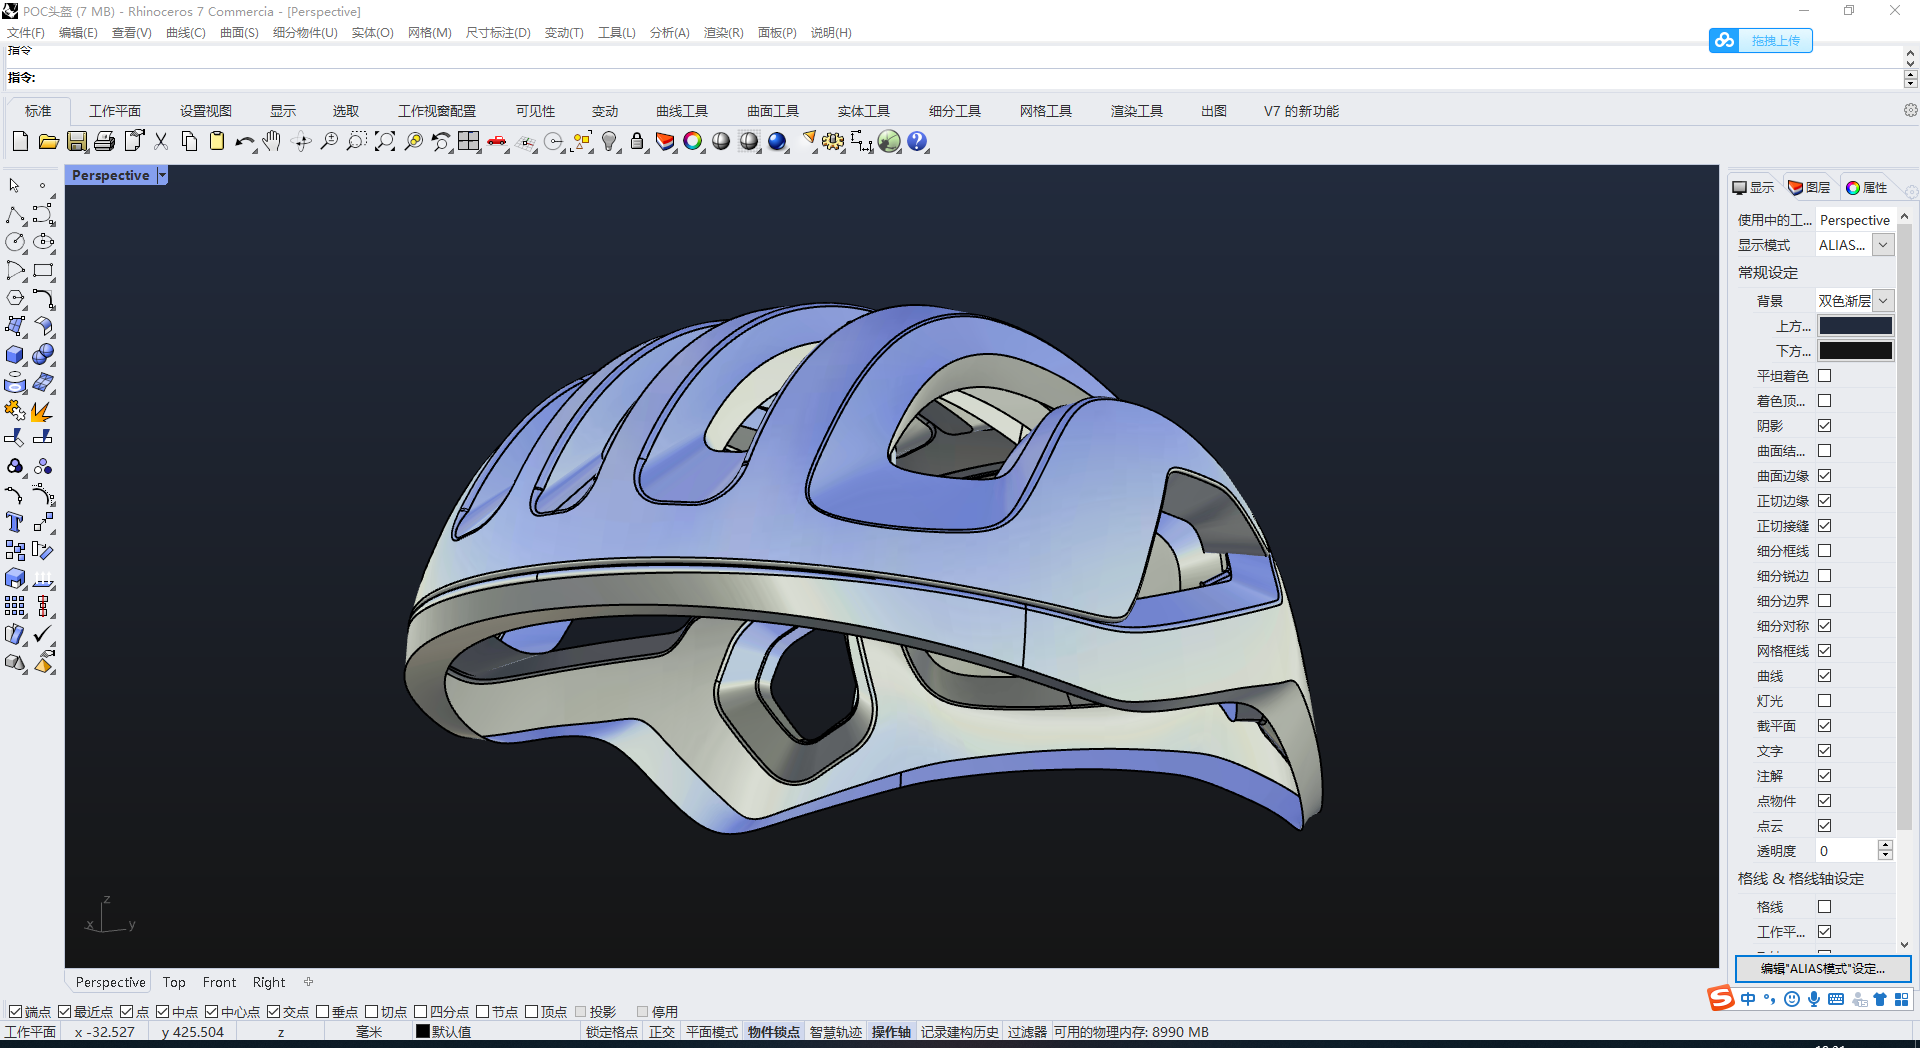Toggle the 曲面边缘 checkbox
Image resolution: width=1920 pixels, height=1048 pixels.
[x=1824, y=475]
